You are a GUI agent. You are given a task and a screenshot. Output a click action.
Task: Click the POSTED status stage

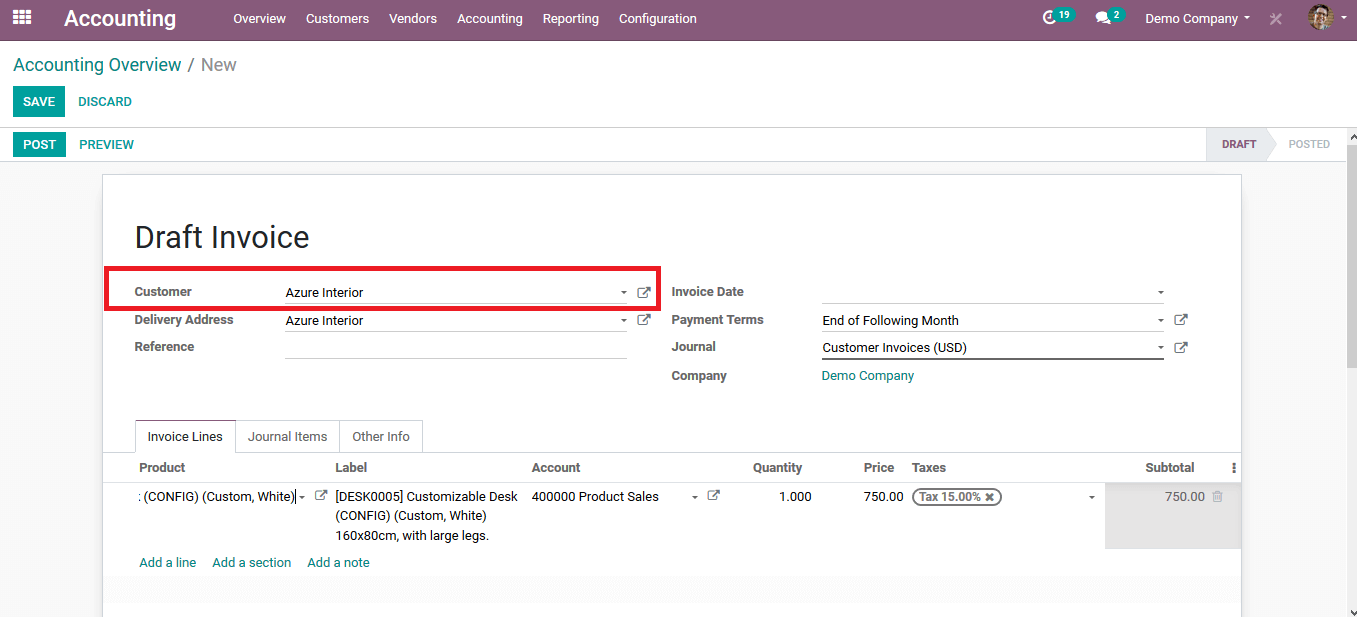[x=1309, y=145]
